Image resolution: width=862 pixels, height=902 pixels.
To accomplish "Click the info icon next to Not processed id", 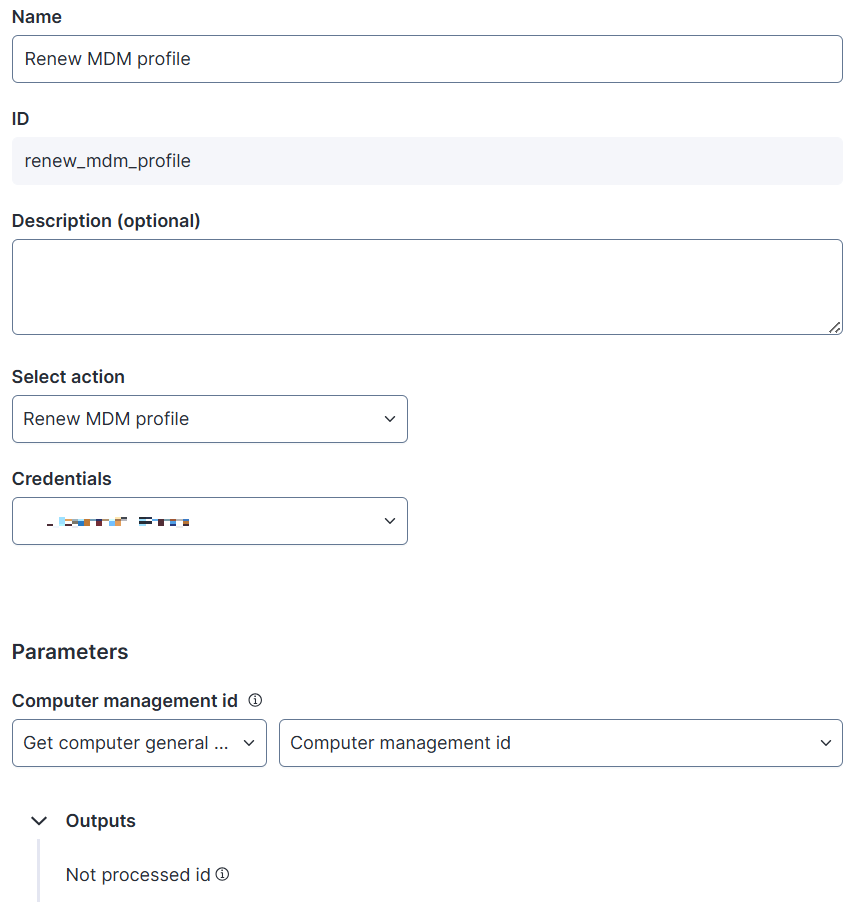I will (223, 874).
